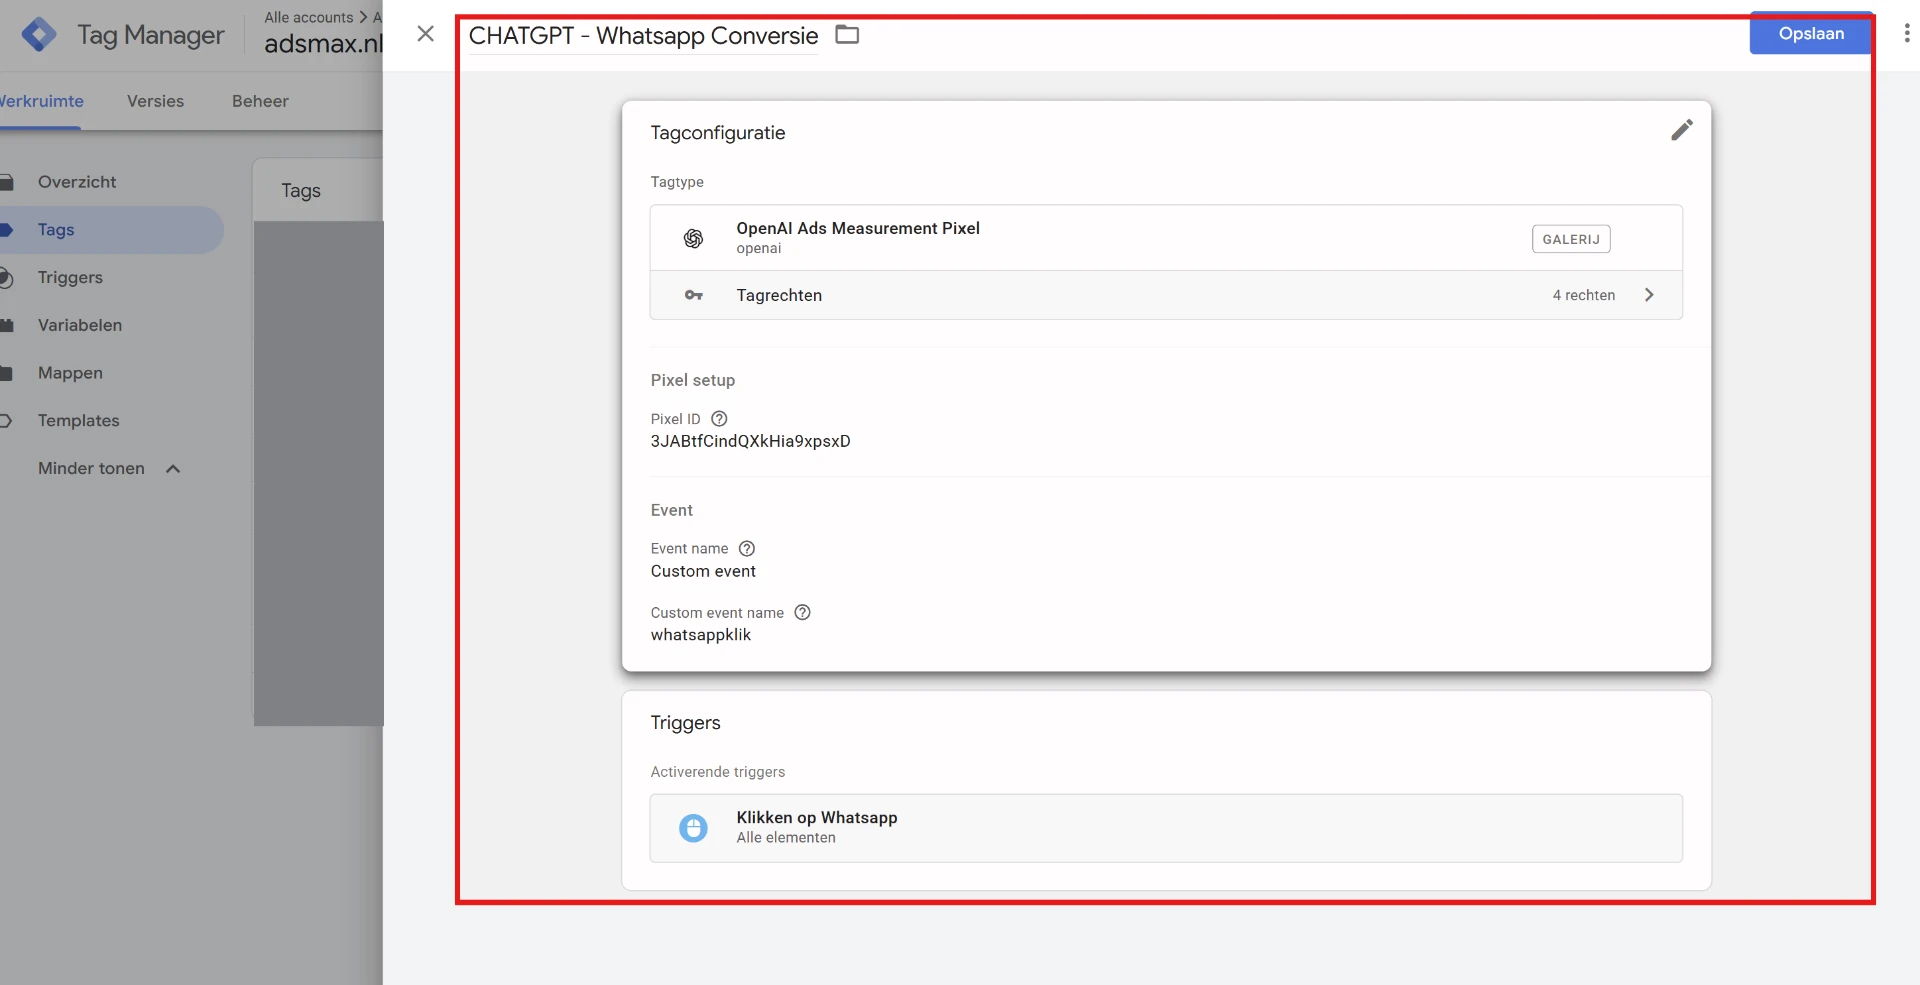Click the 4 rechten permissions text
The width and height of the screenshot is (1920, 985).
(1583, 295)
